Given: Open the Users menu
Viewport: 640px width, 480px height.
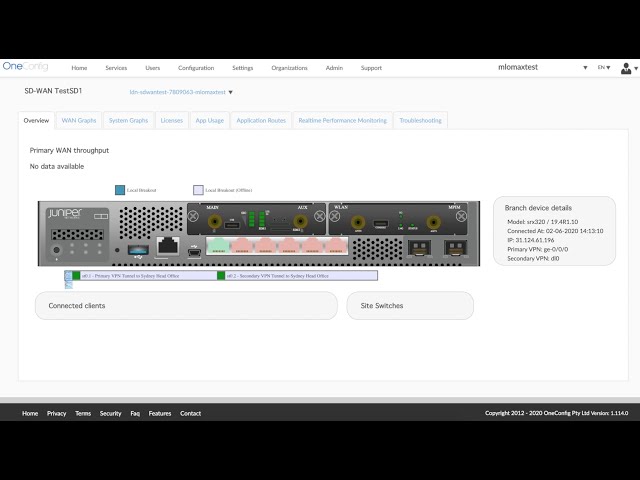Looking at the screenshot, I should point(153,68).
